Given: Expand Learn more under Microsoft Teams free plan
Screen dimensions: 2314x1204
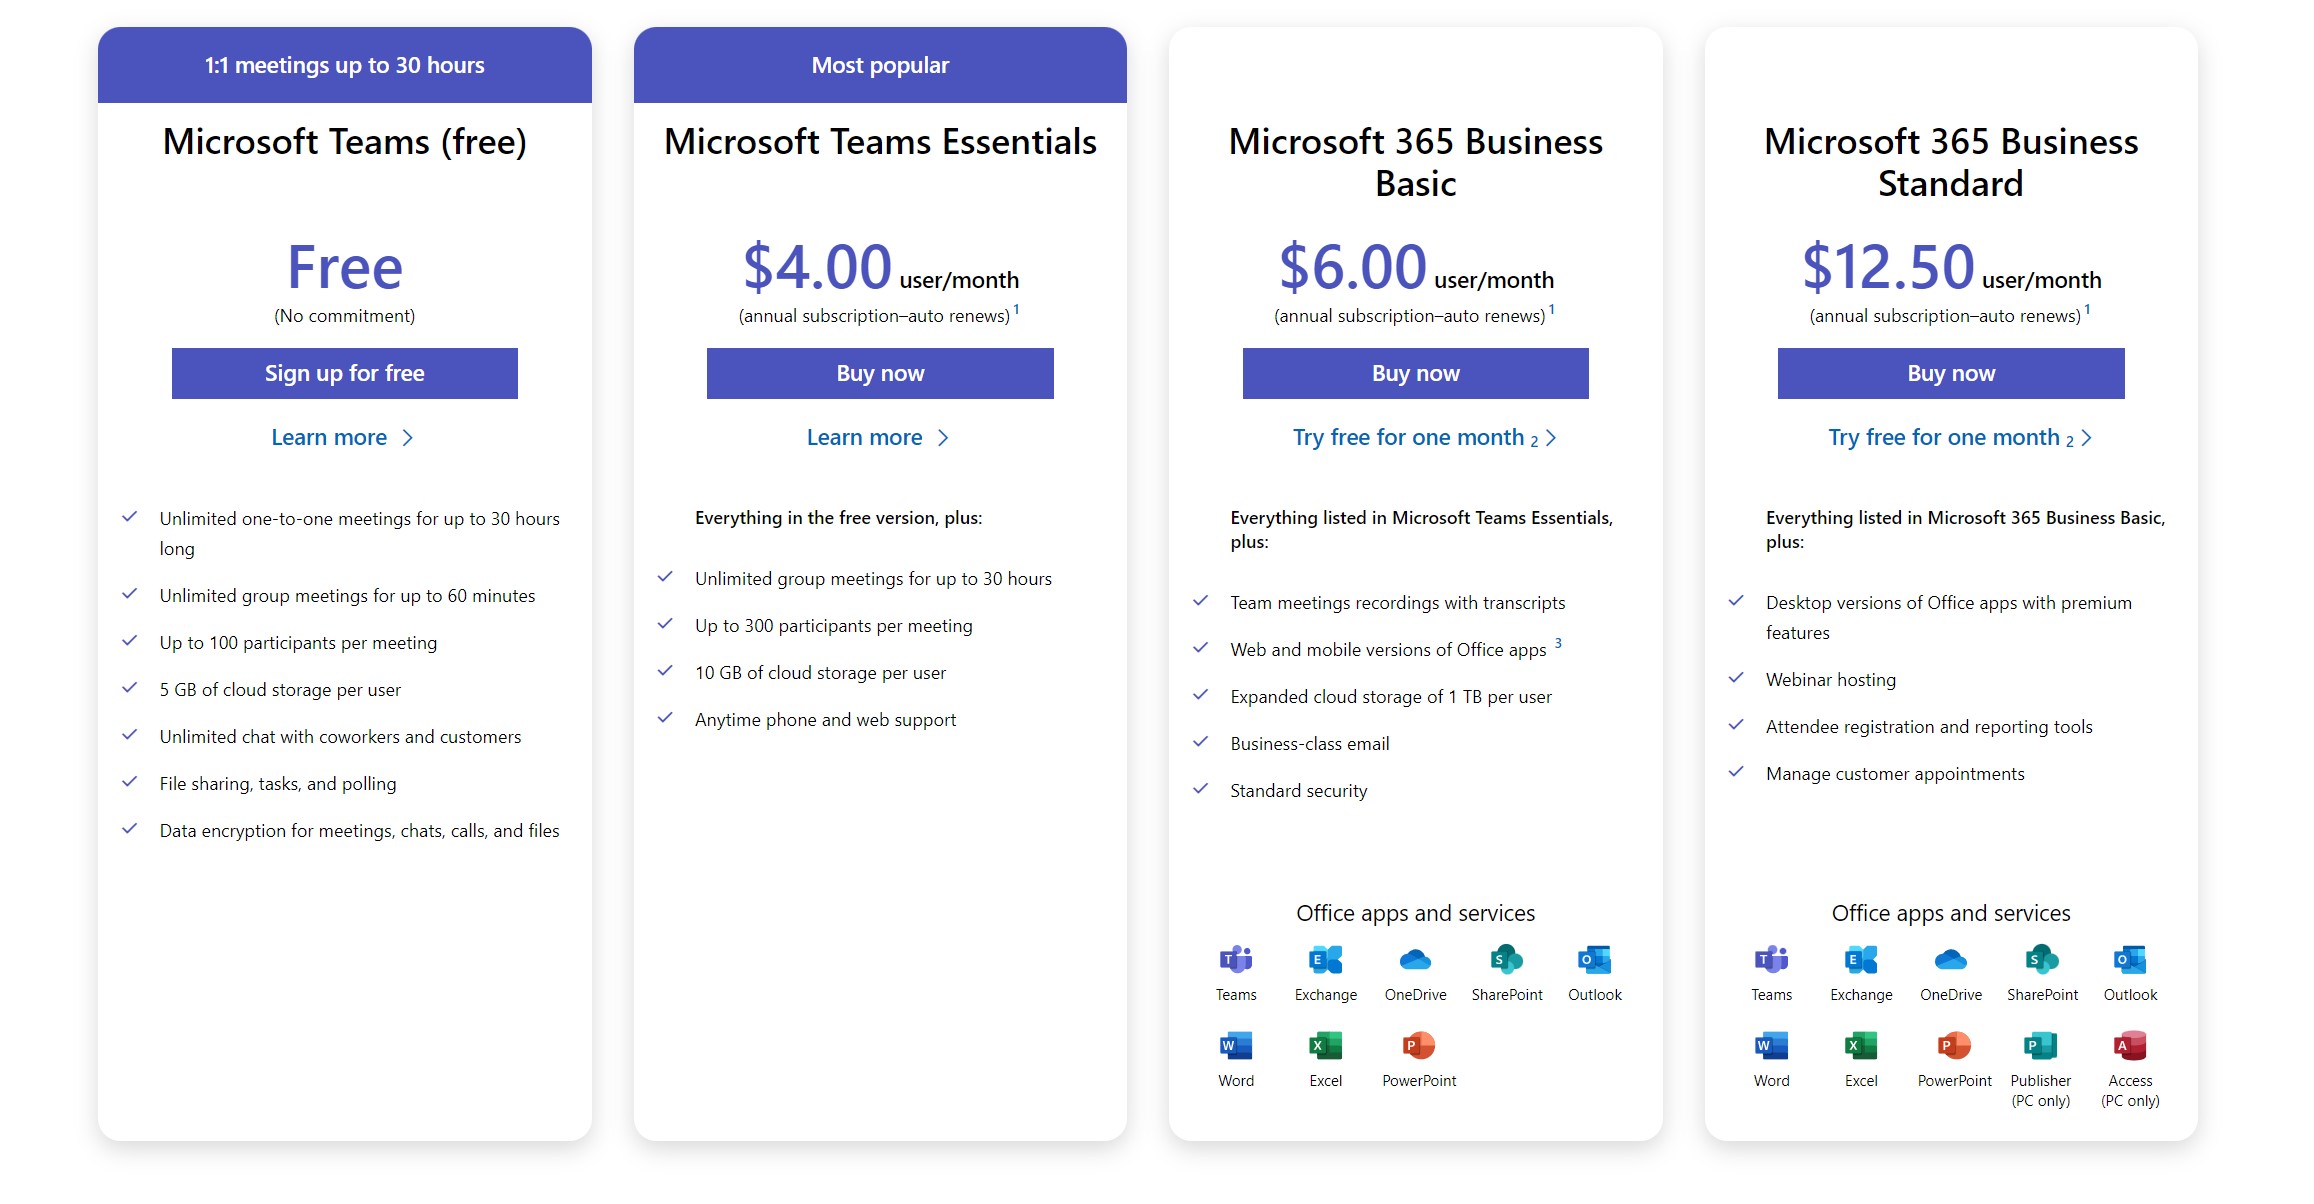Looking at the screenshot, I should click(x=343, y=438).
